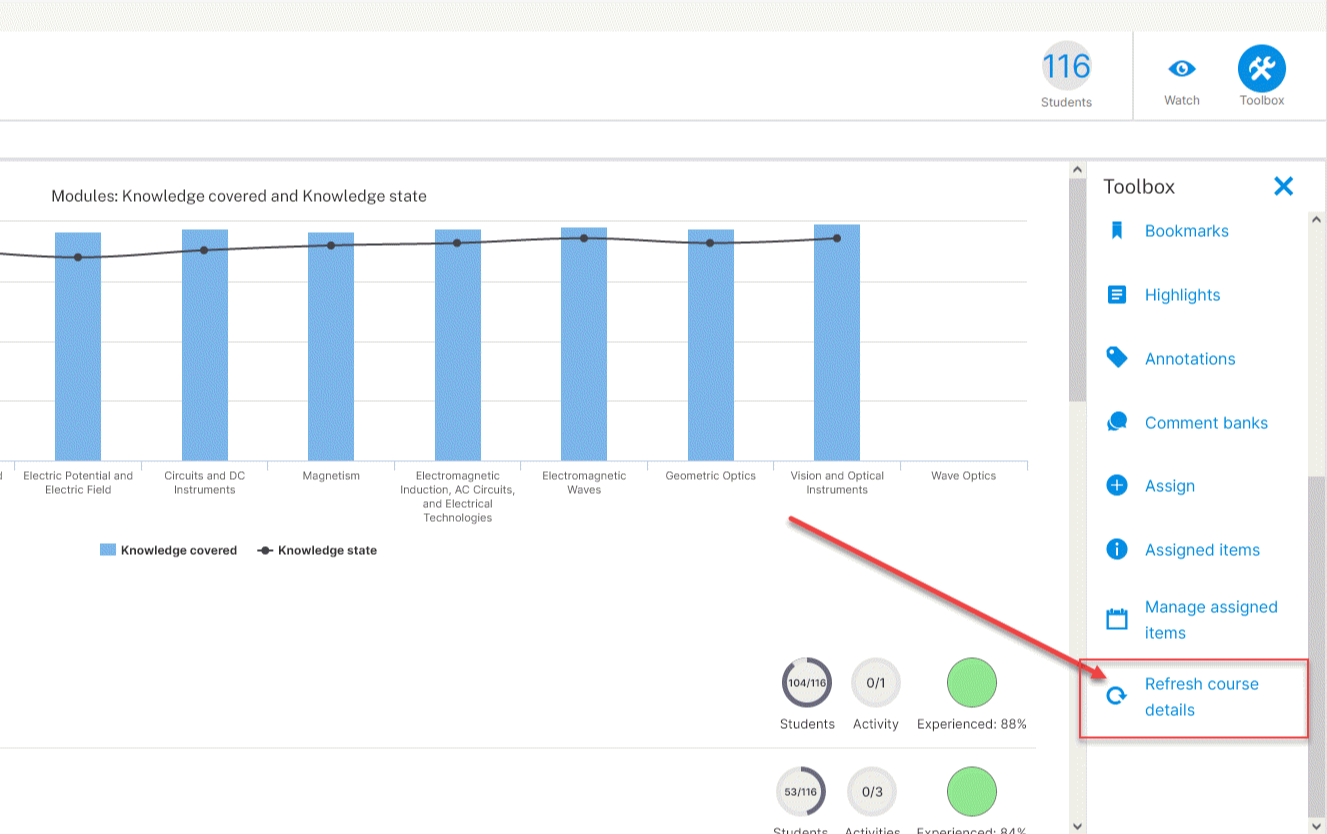Click the Manage assigned items calendar icon

1117,619
